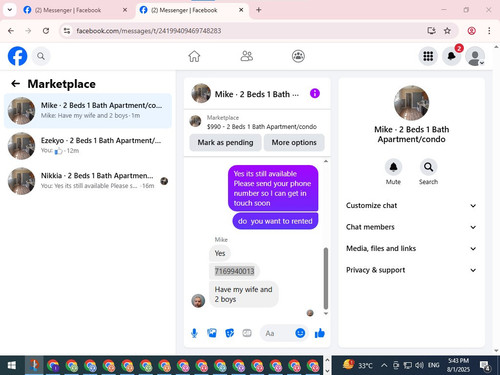Screen dimensions: 500x375
Task: Click the chat messages scrollbar
Action: (x=326, y=278)
